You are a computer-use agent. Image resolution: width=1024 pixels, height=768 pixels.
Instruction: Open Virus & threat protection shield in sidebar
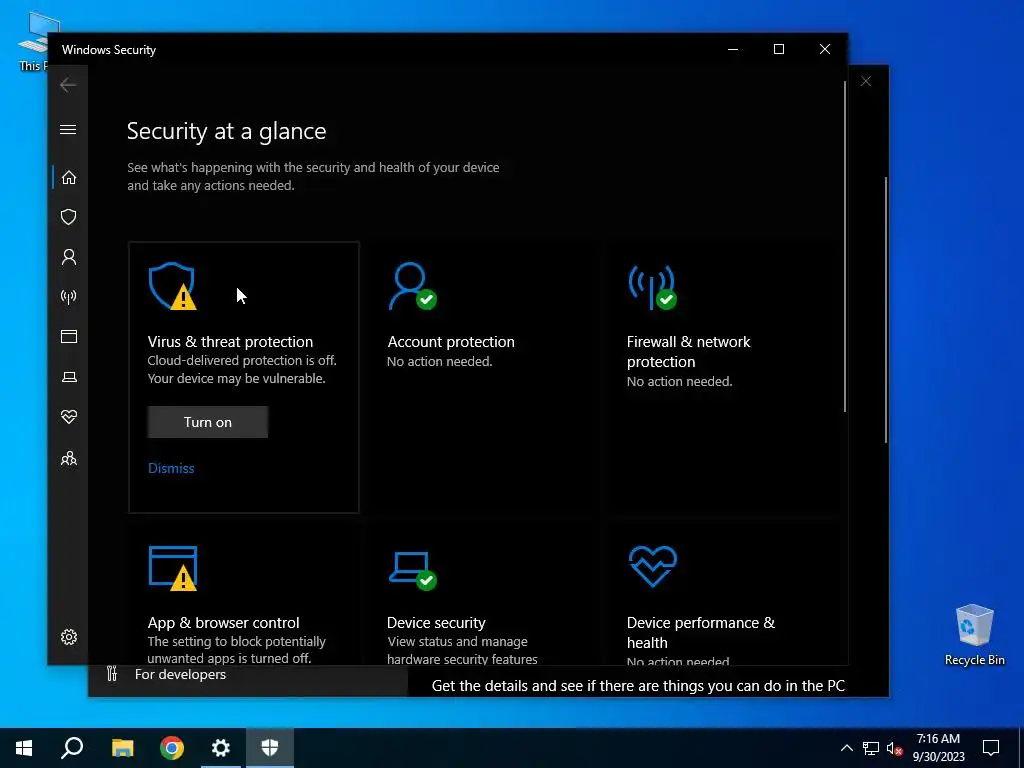69,217
